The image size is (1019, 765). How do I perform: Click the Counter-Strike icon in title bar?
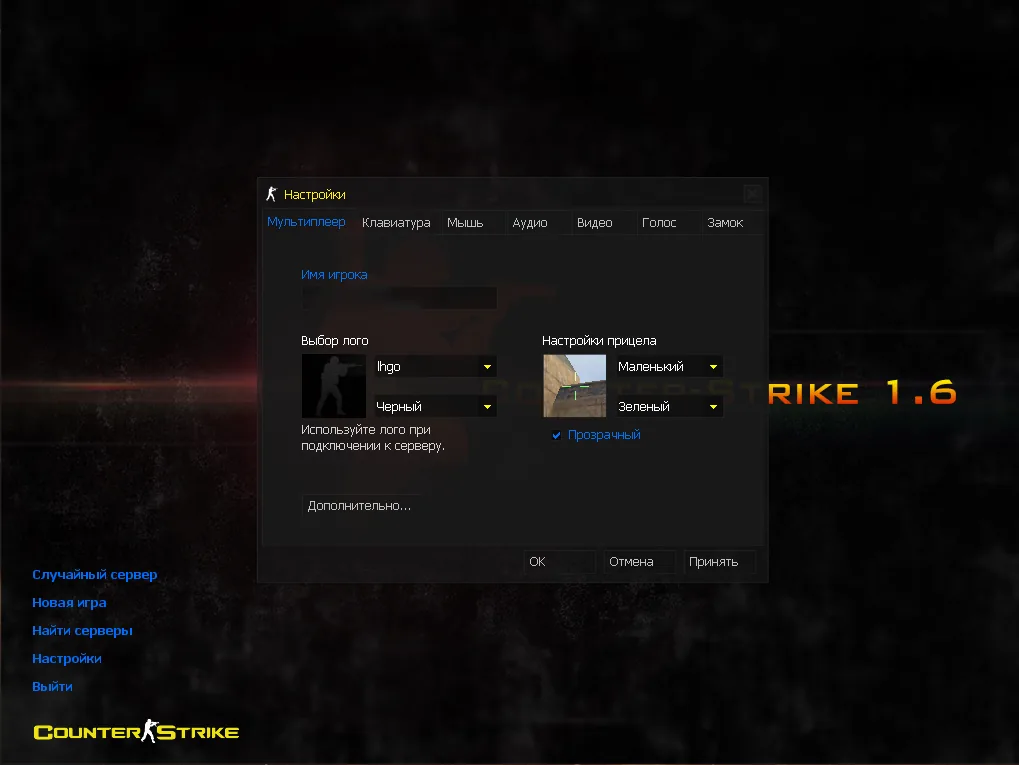click(272, 194)
